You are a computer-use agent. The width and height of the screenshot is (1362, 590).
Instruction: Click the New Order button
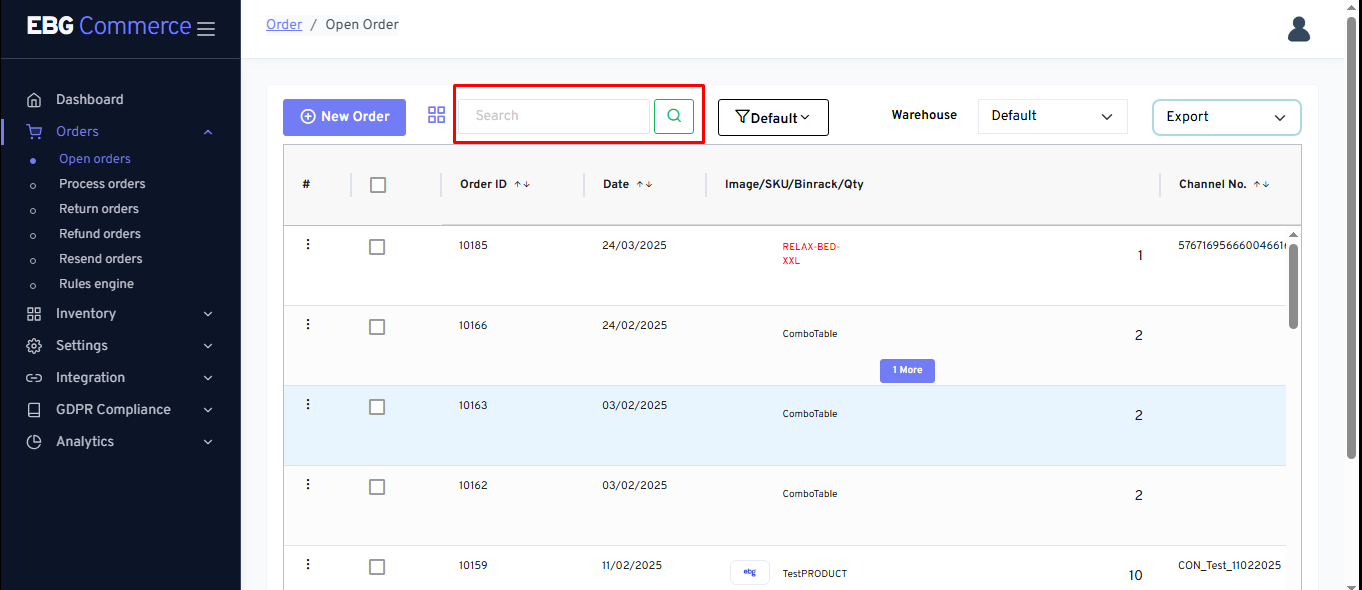(344, 117)
